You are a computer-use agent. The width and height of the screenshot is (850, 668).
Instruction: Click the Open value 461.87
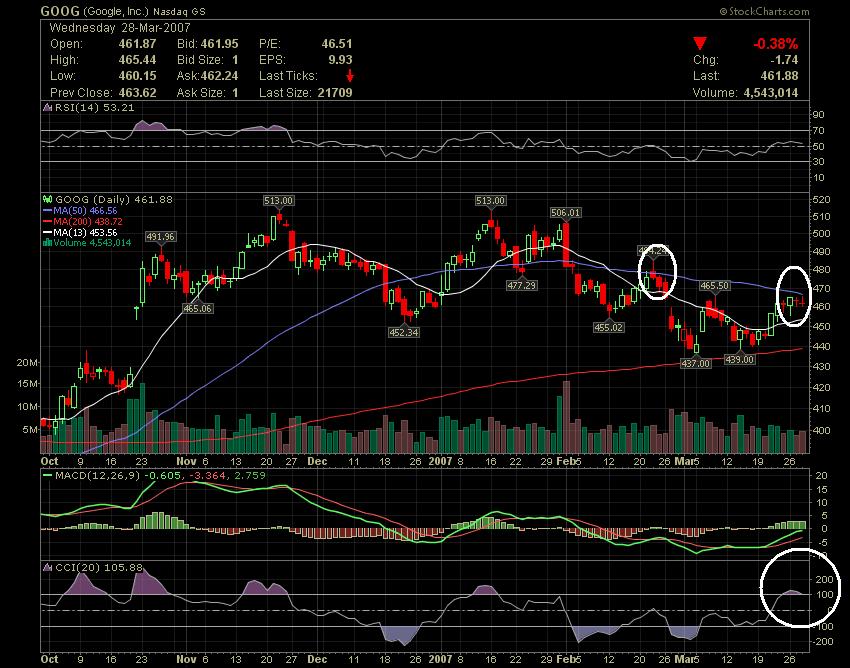click(x=137, y=44)
